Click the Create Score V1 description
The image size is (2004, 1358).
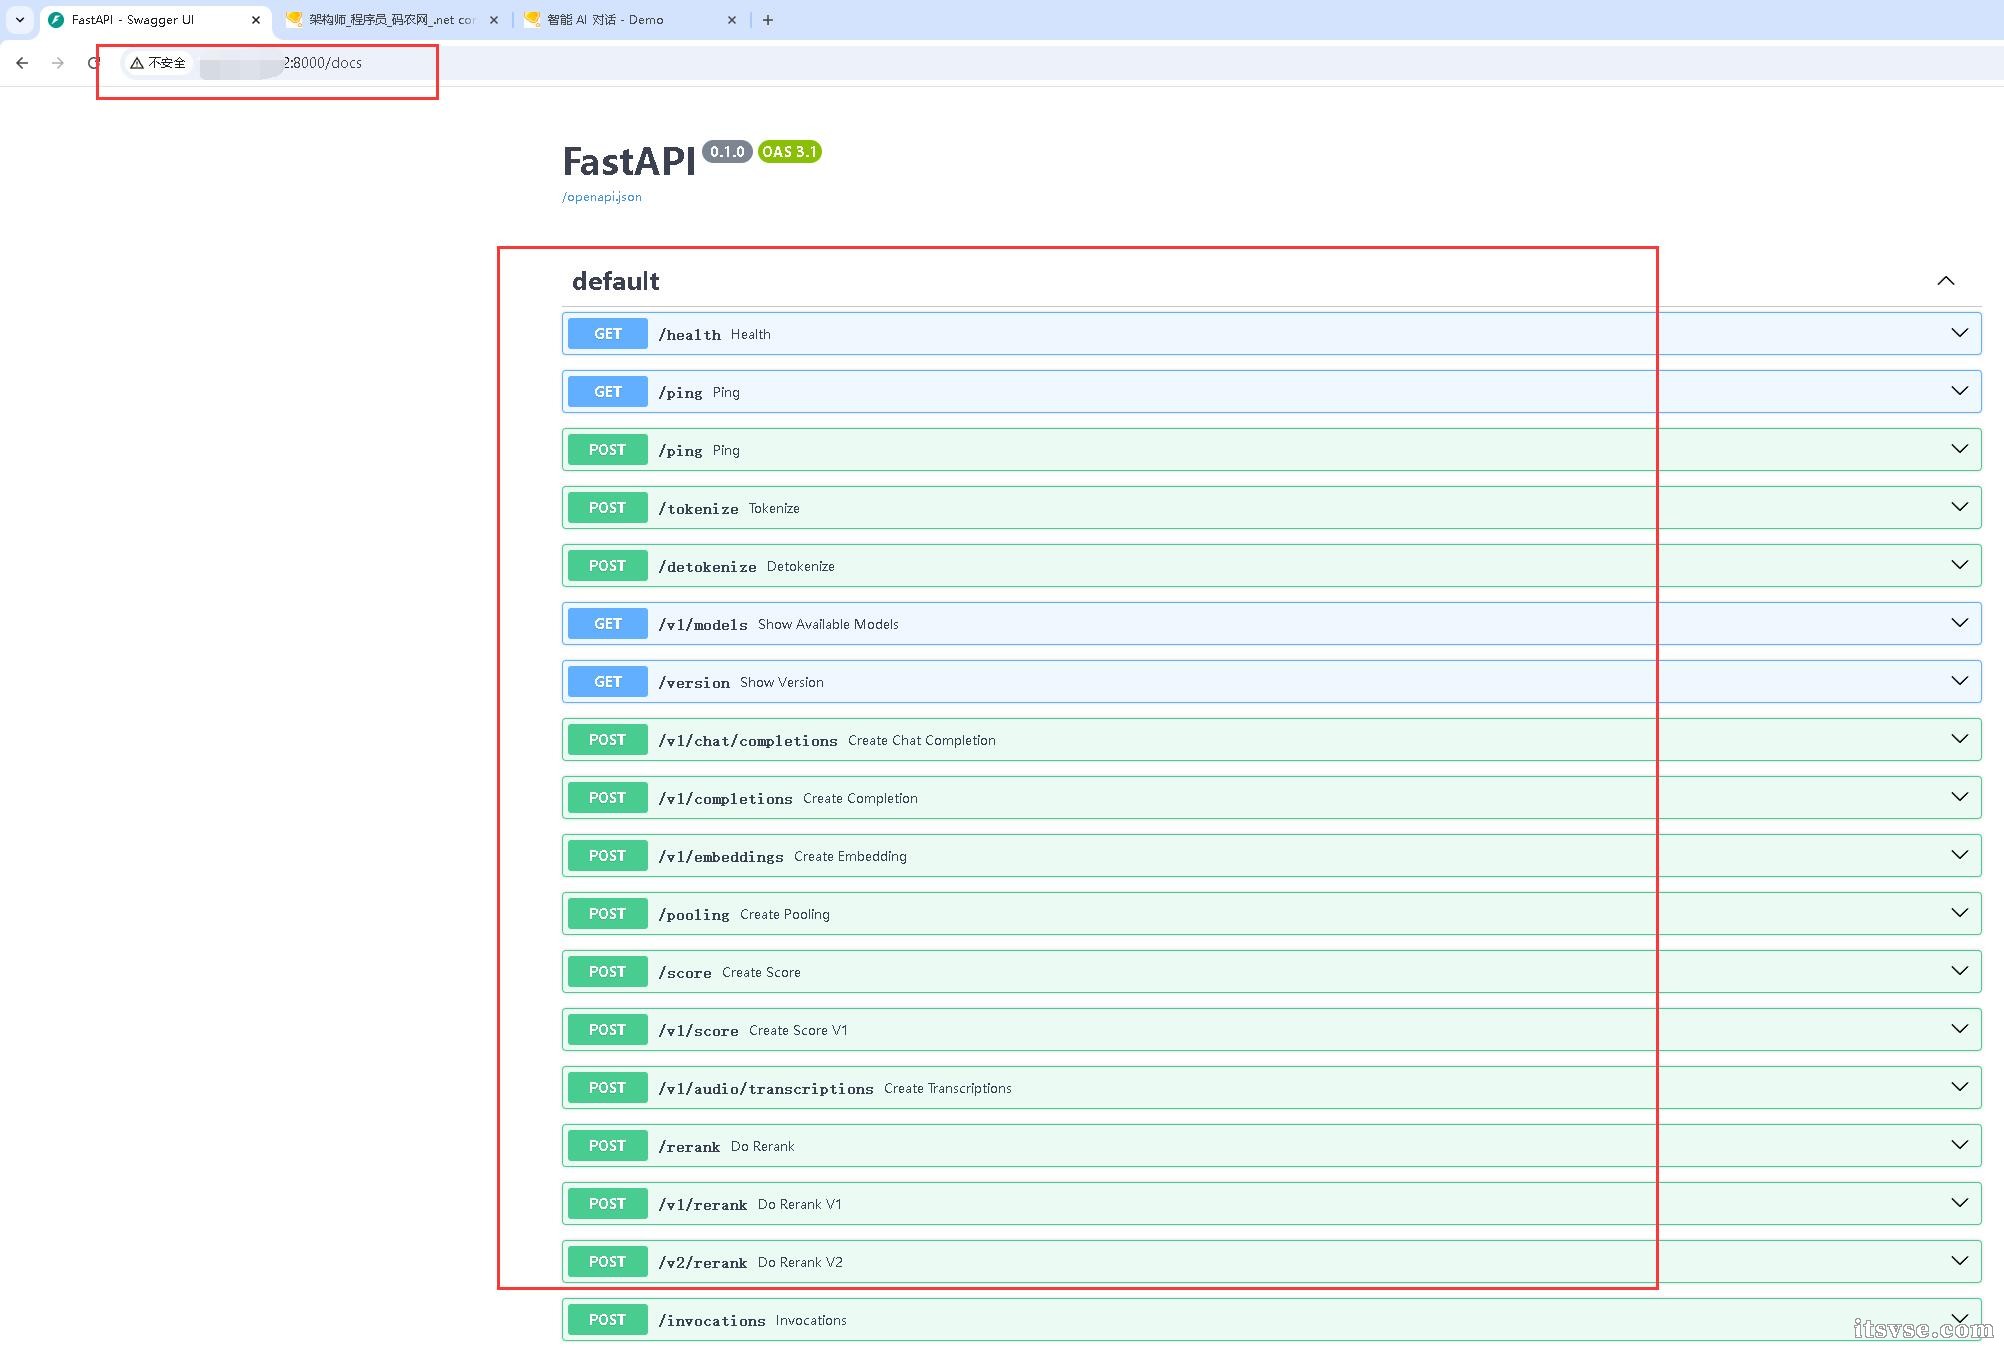pyautogui.click(x=798, y=1030)
